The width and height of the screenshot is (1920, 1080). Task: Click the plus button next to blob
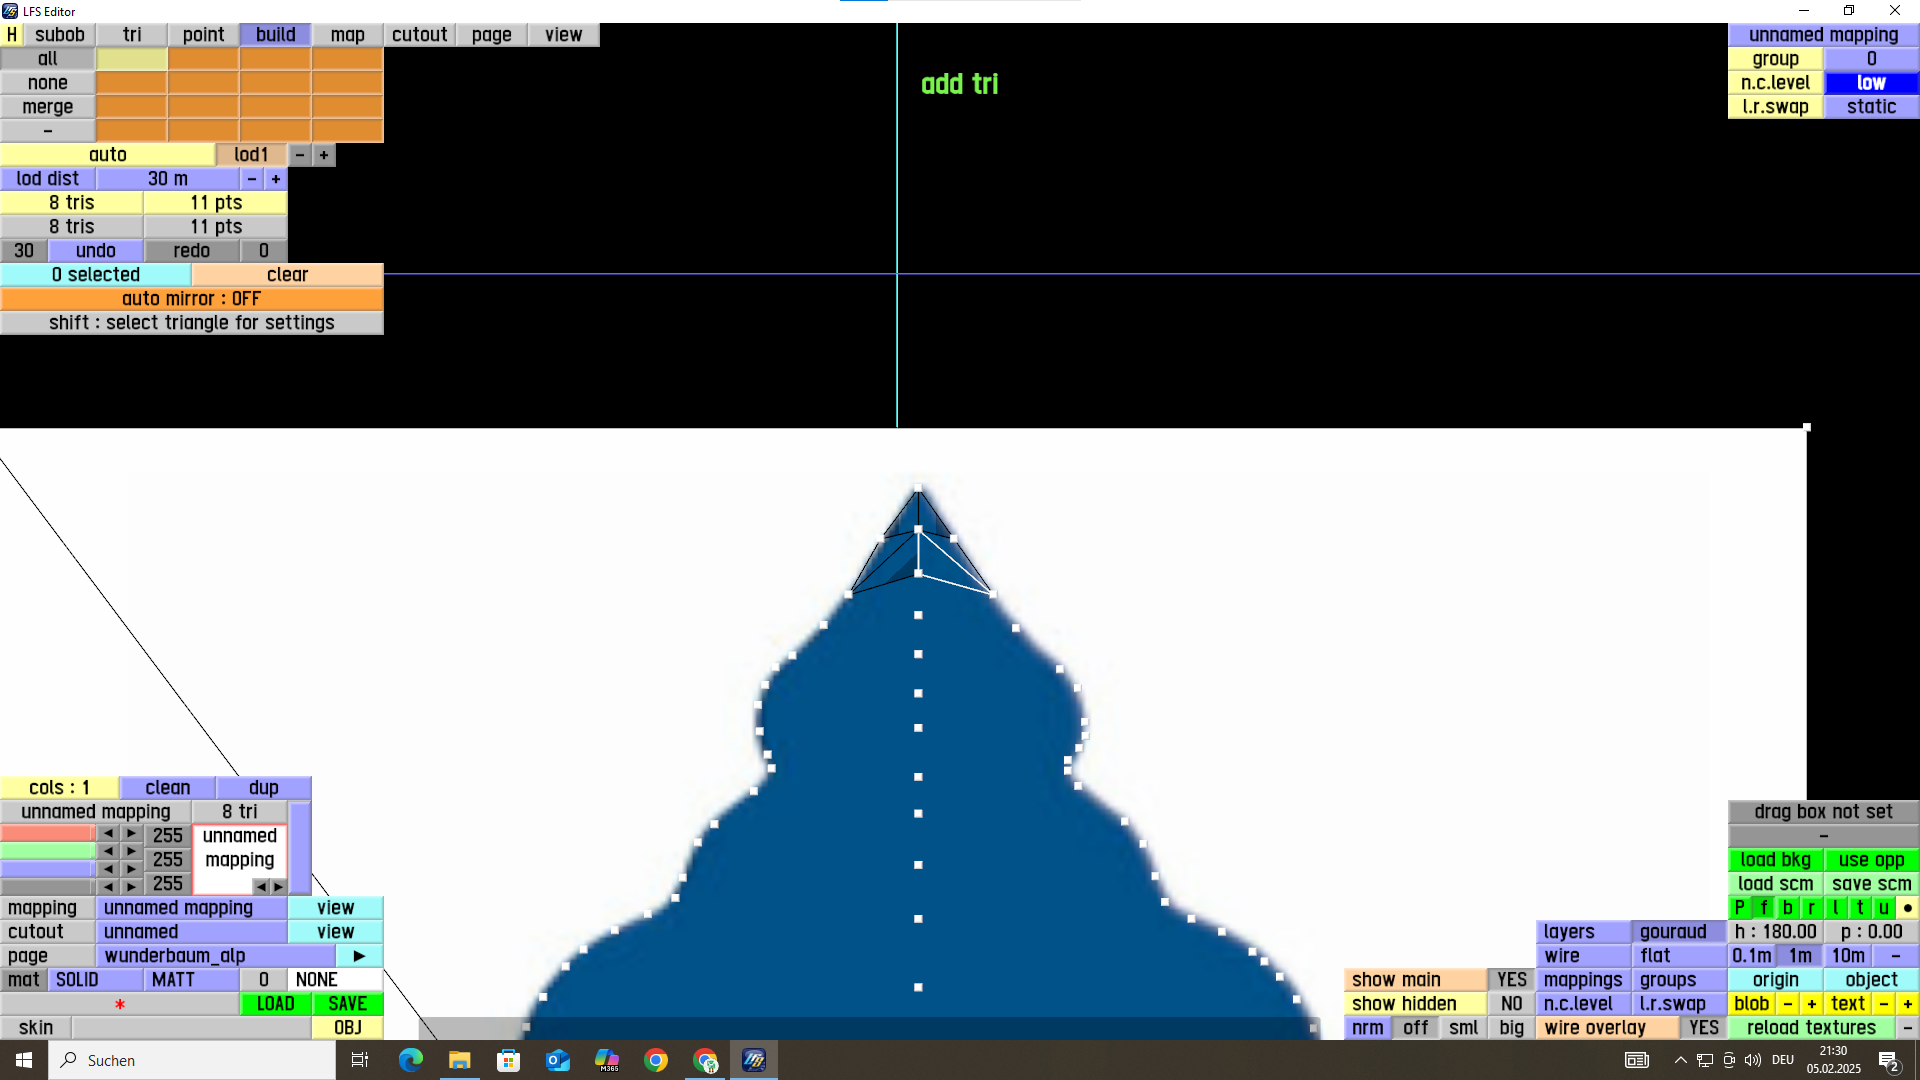(1811, 1004)
